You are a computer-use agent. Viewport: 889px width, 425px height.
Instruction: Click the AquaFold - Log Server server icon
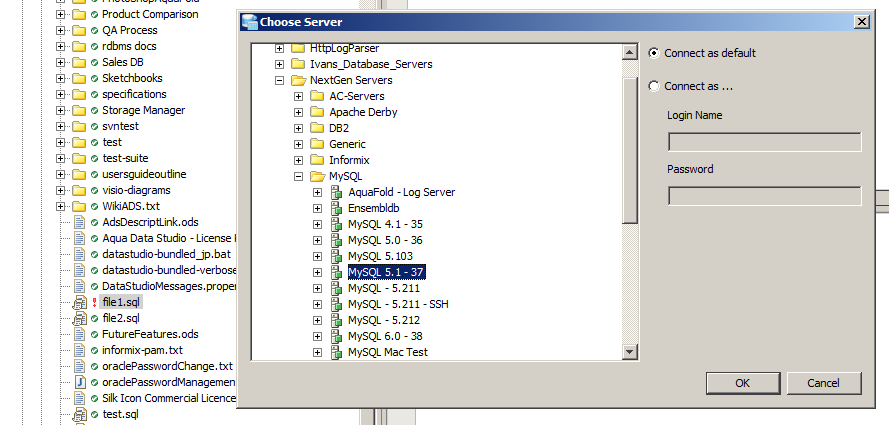pos(337,192)
